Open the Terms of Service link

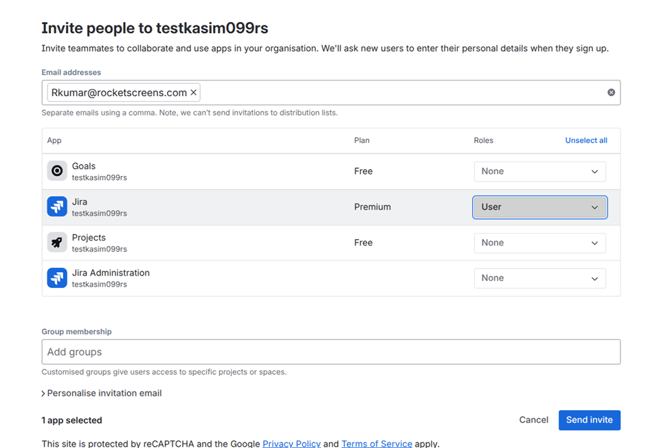[376, 443]
